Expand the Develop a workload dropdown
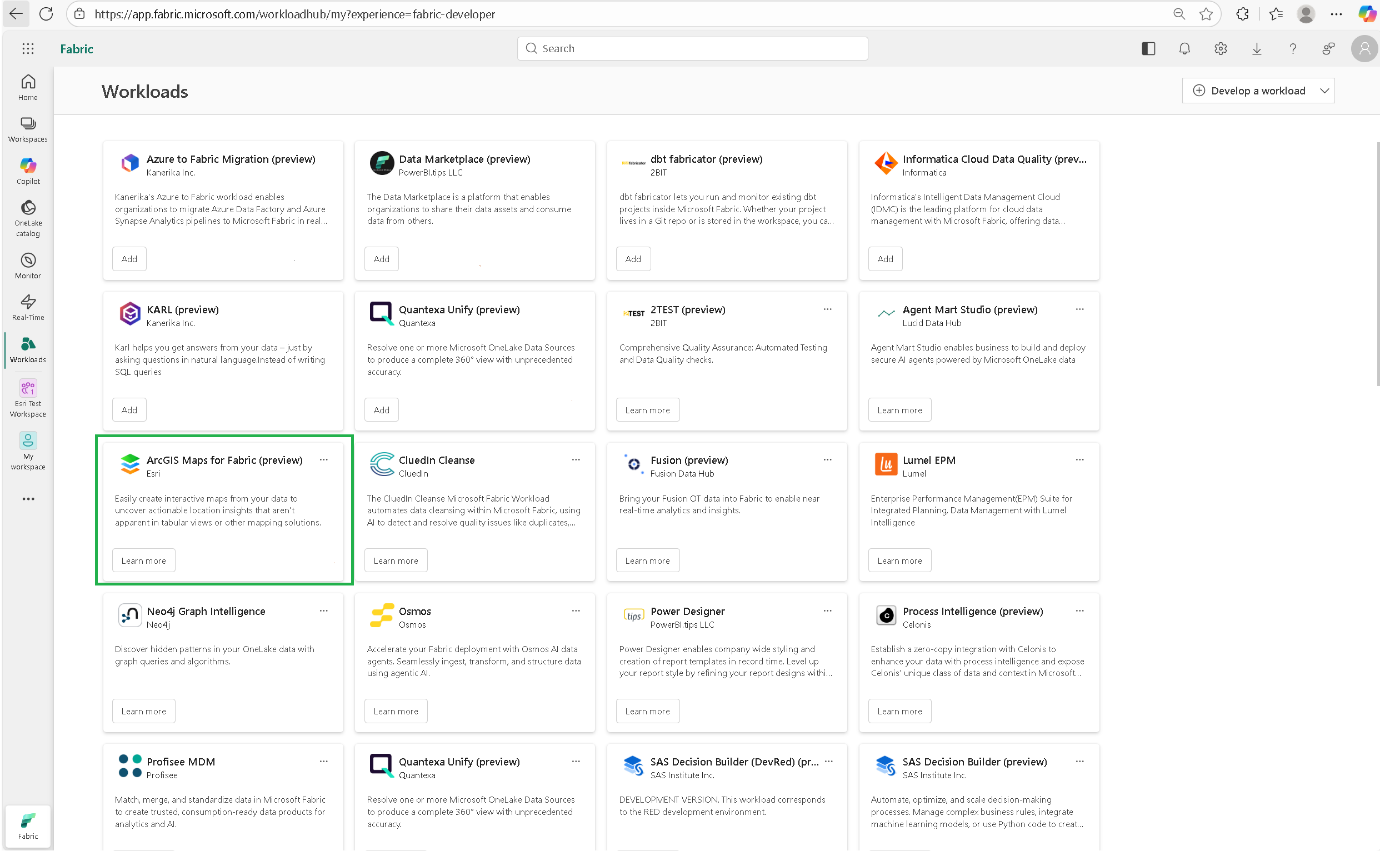Viewport: 1380px width, 851px height. coord(1325,91)
